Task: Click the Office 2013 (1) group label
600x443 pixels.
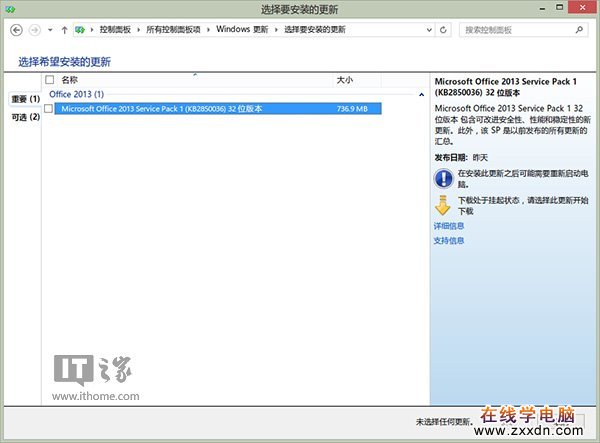Action: coord(76,94)
